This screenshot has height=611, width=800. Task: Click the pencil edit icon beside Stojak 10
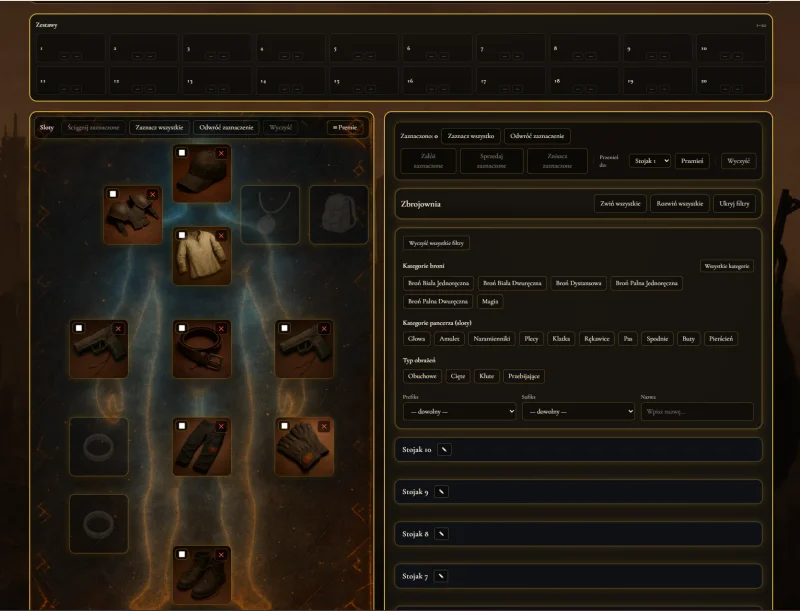click(x=444, y=450)
